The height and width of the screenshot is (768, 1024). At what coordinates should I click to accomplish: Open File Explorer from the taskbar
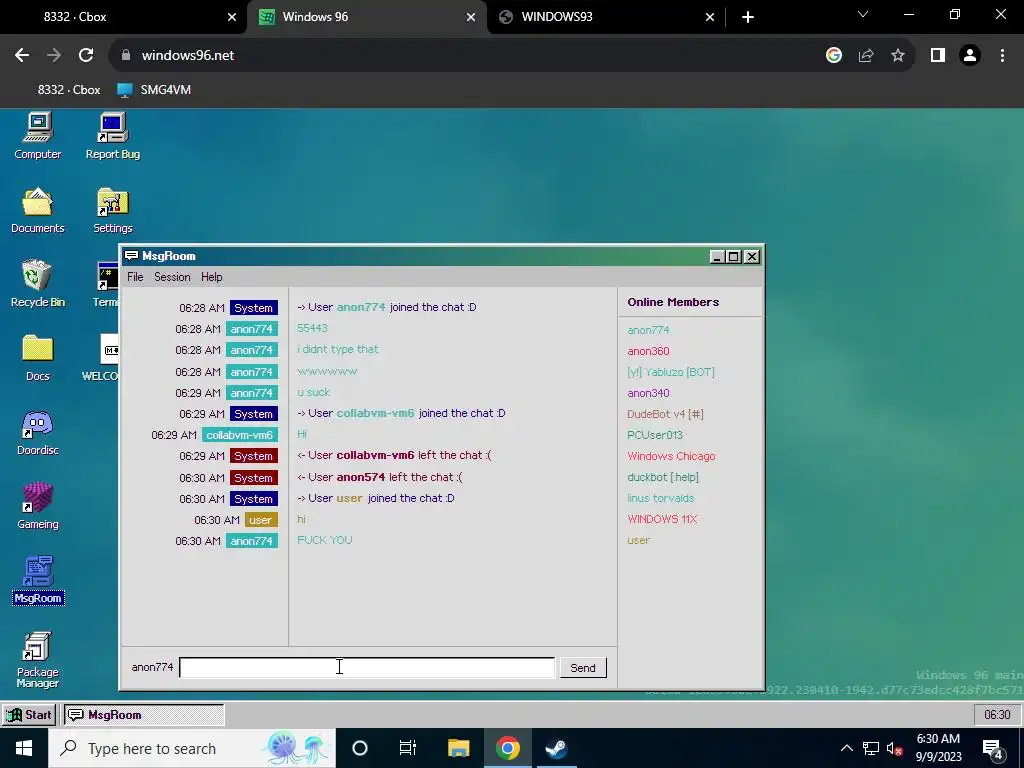[x=458, y=748]
